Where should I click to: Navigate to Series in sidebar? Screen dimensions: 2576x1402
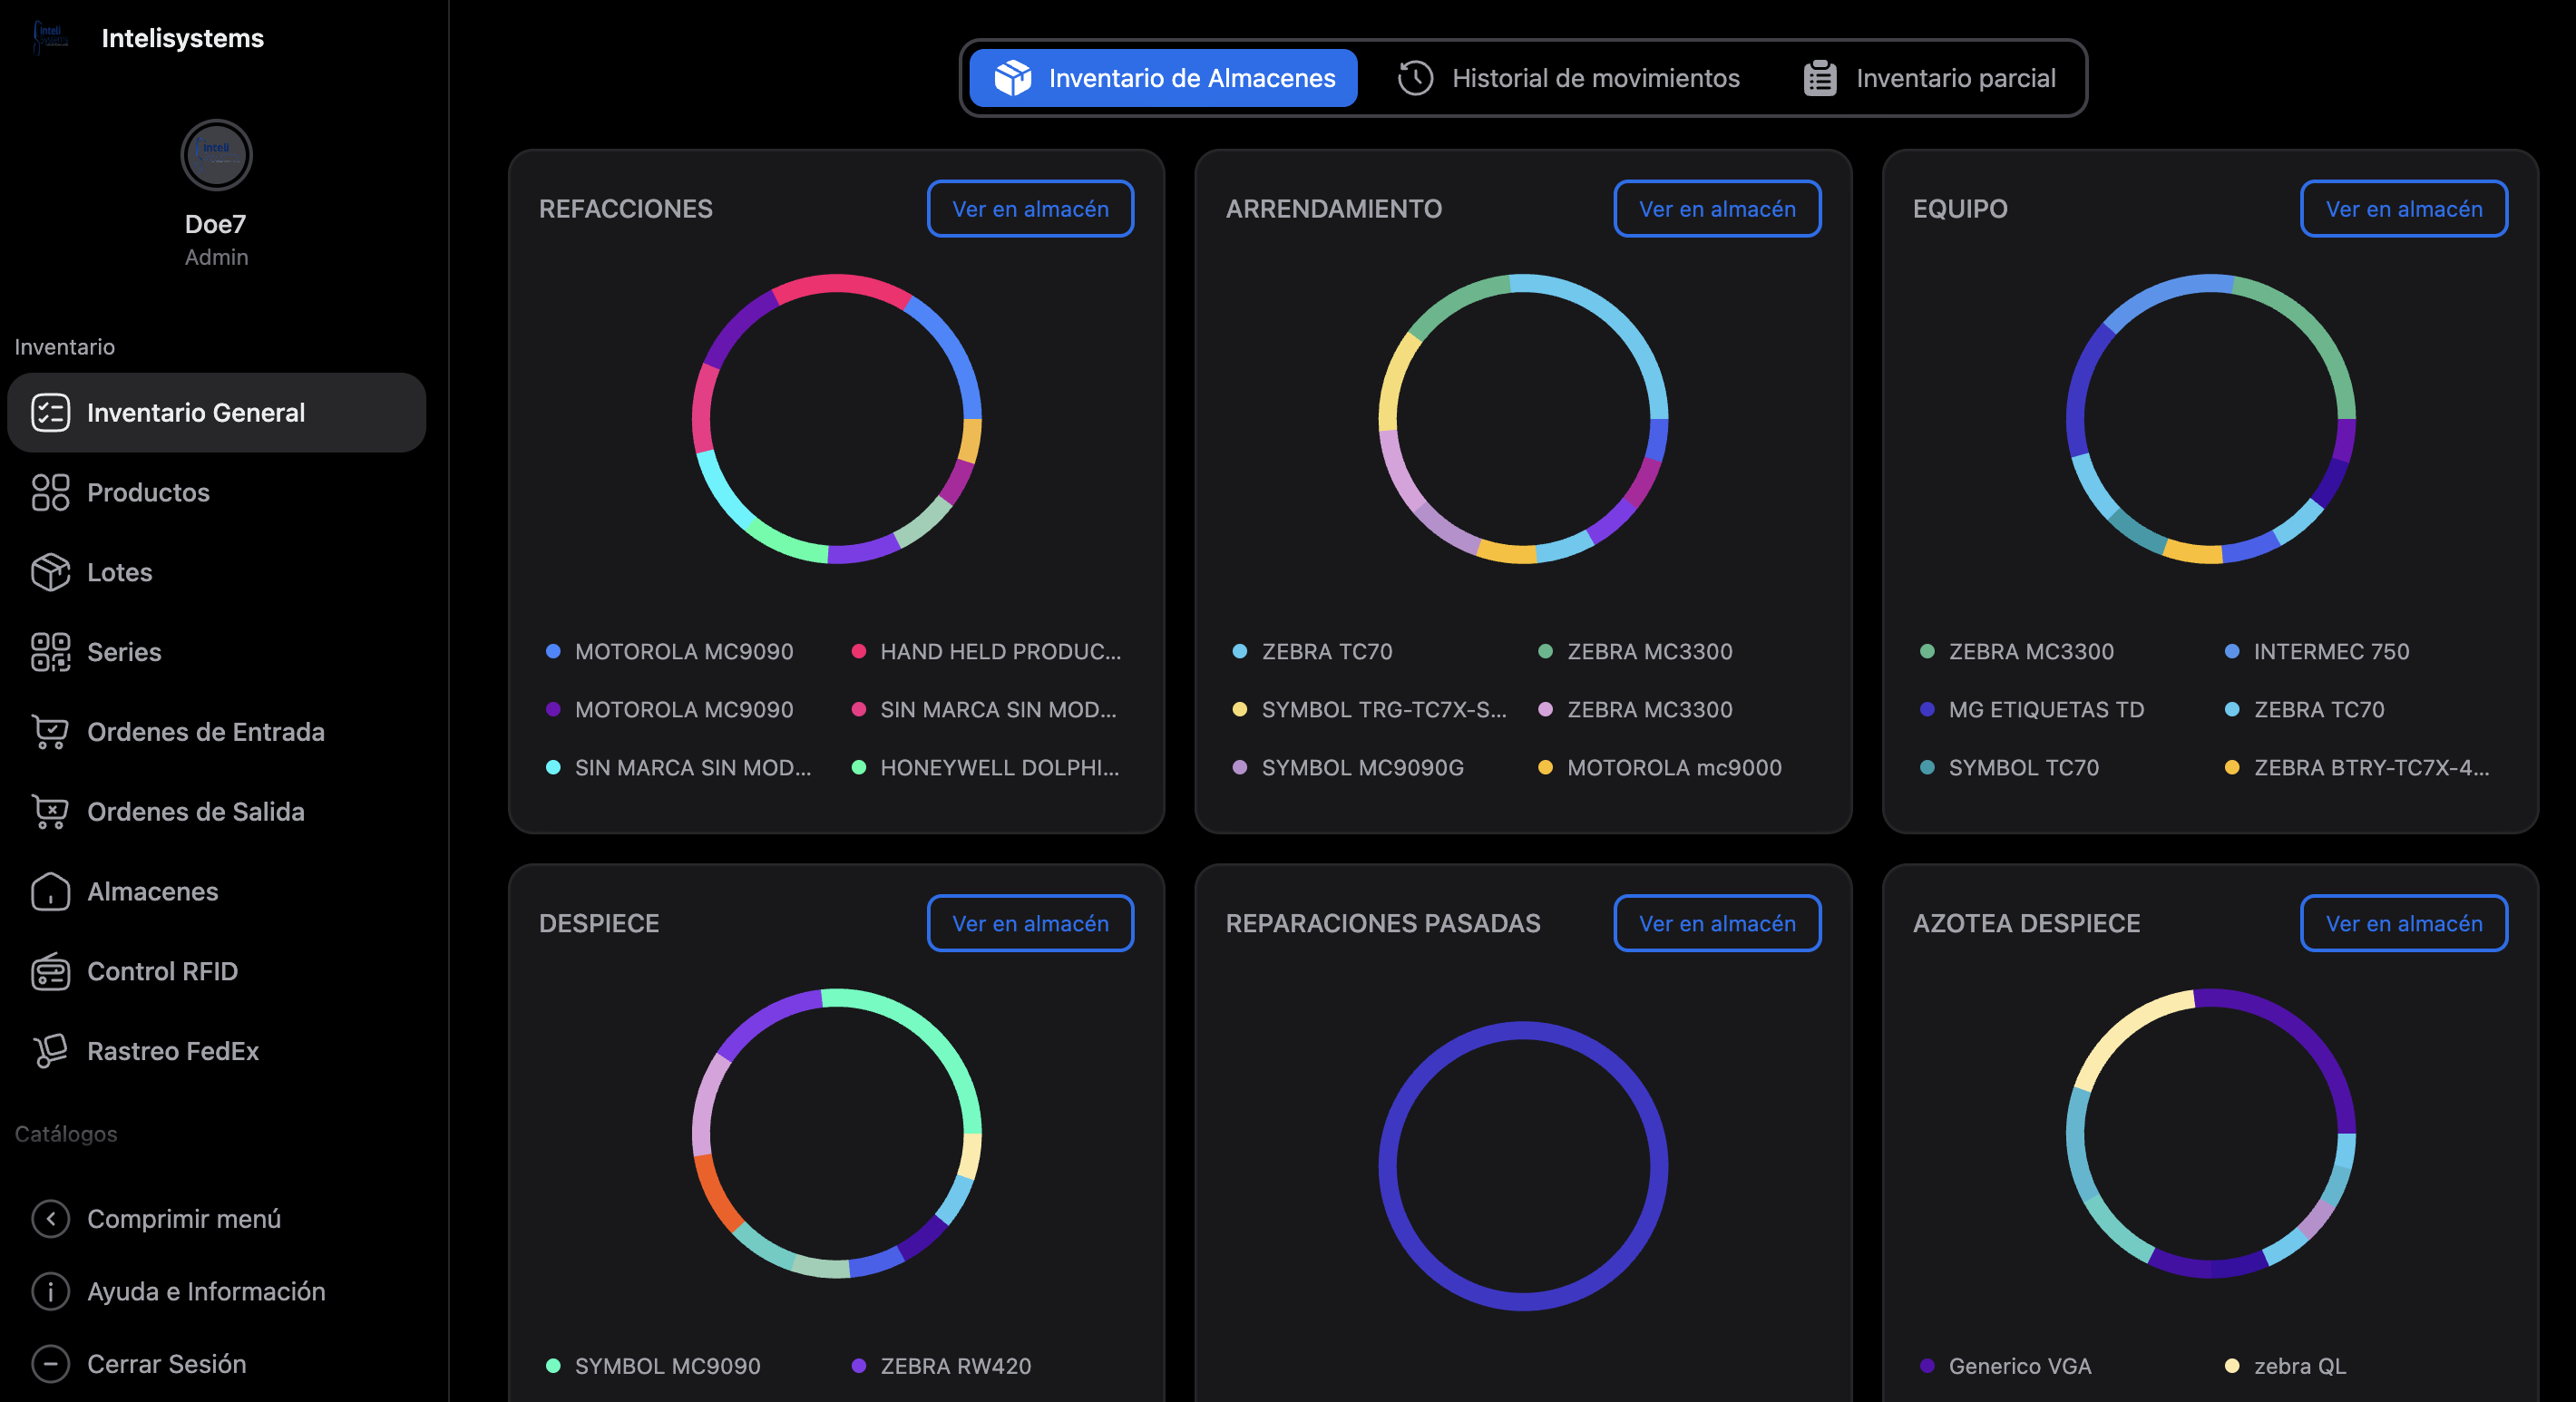217,652
